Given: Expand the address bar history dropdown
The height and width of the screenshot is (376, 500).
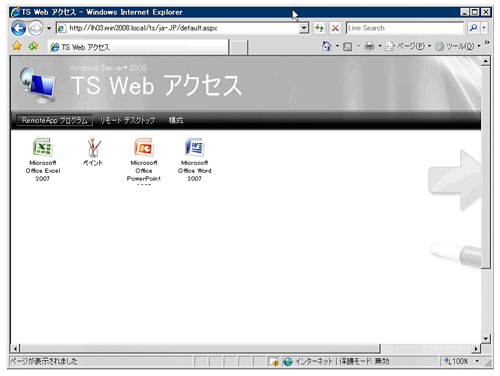Looking at the screenshot, I should (x=304, y=28).
